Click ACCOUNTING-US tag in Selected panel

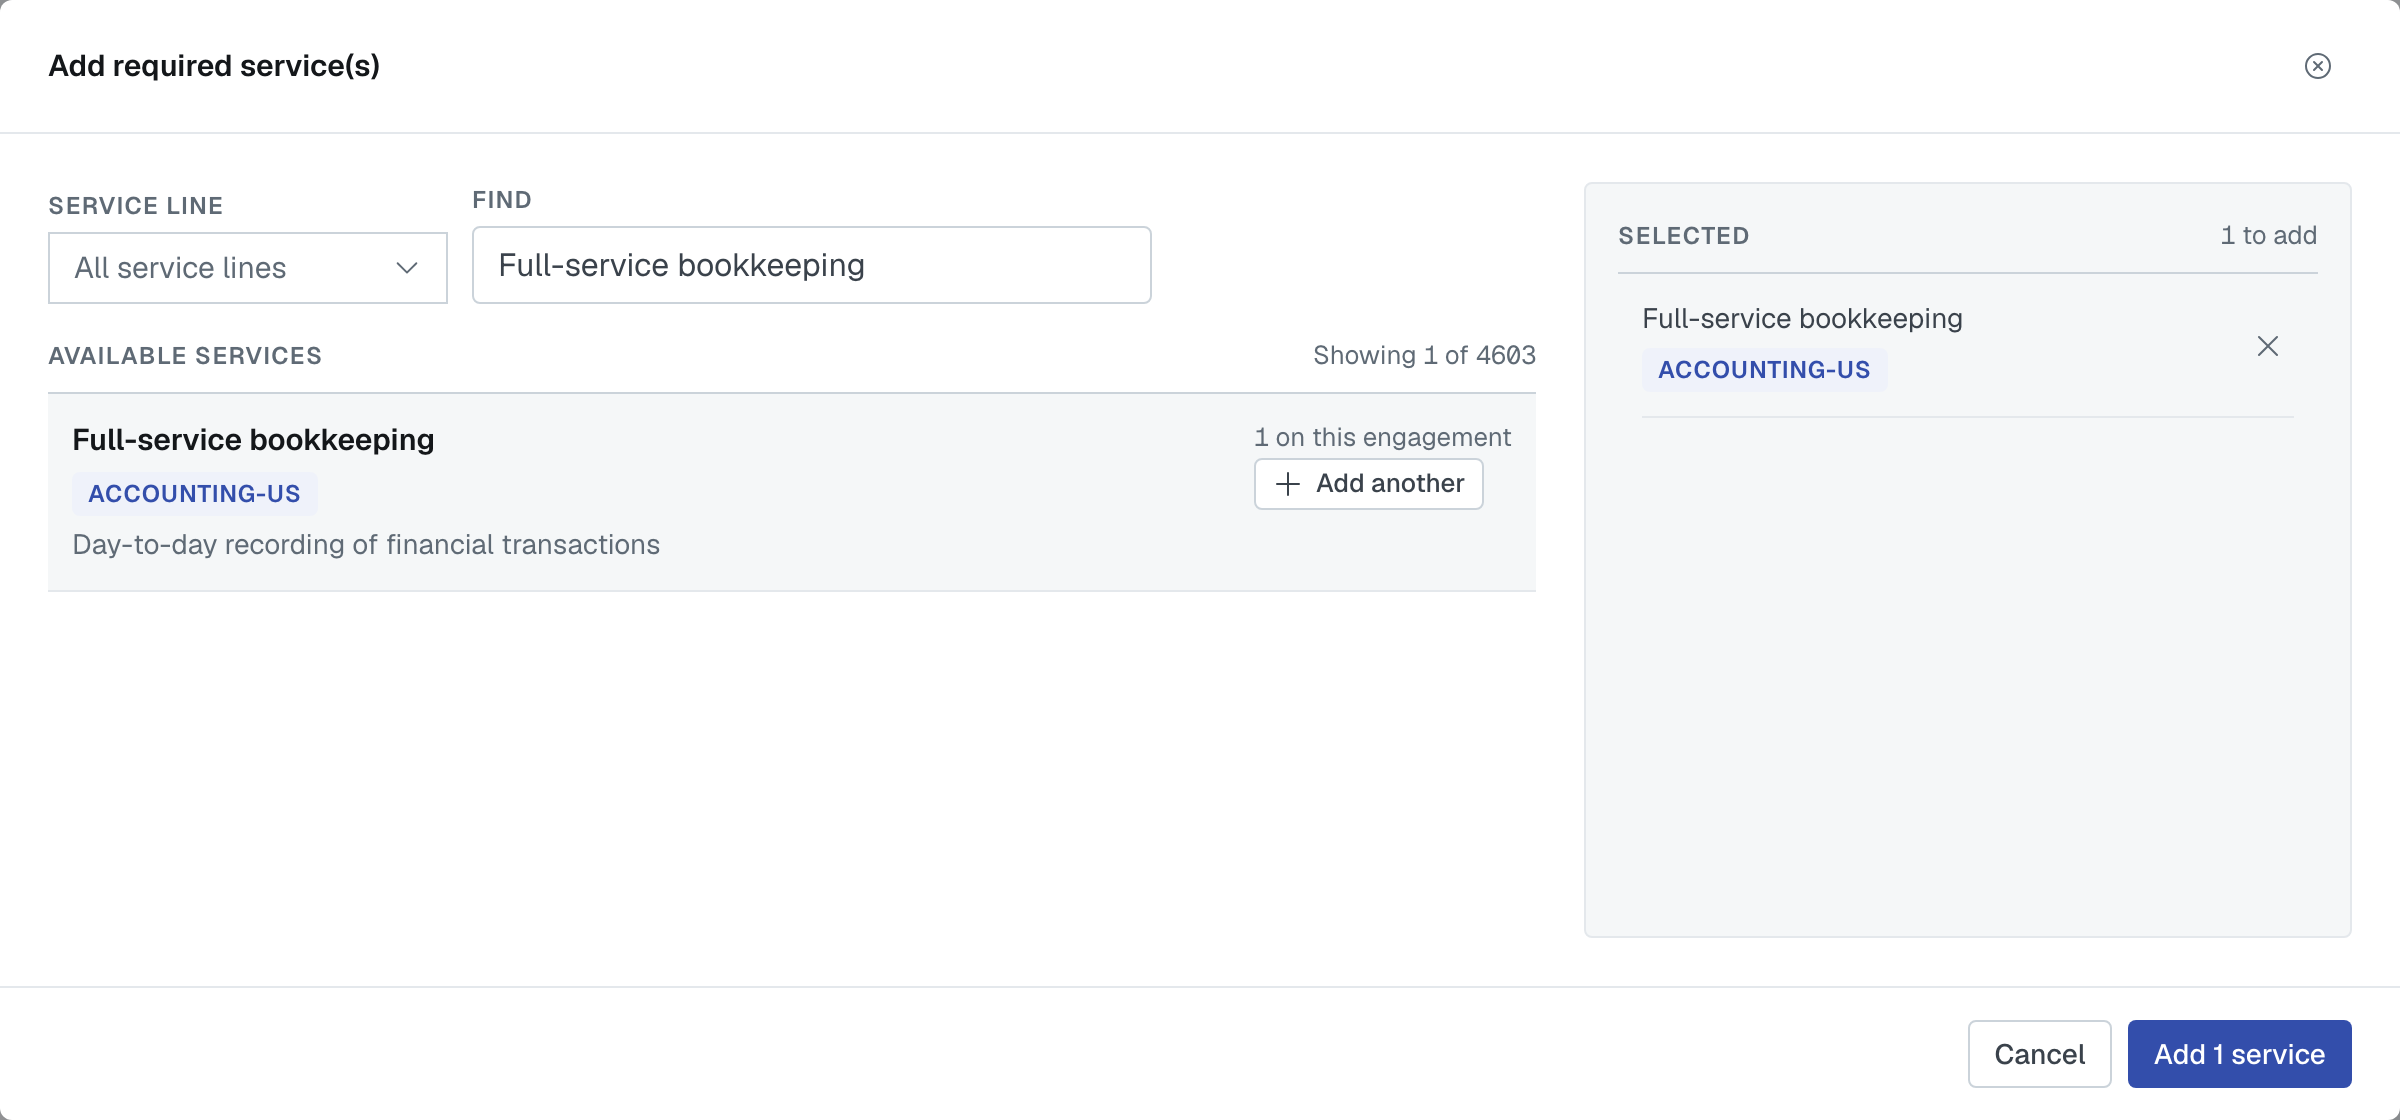tap(1764, 370)
